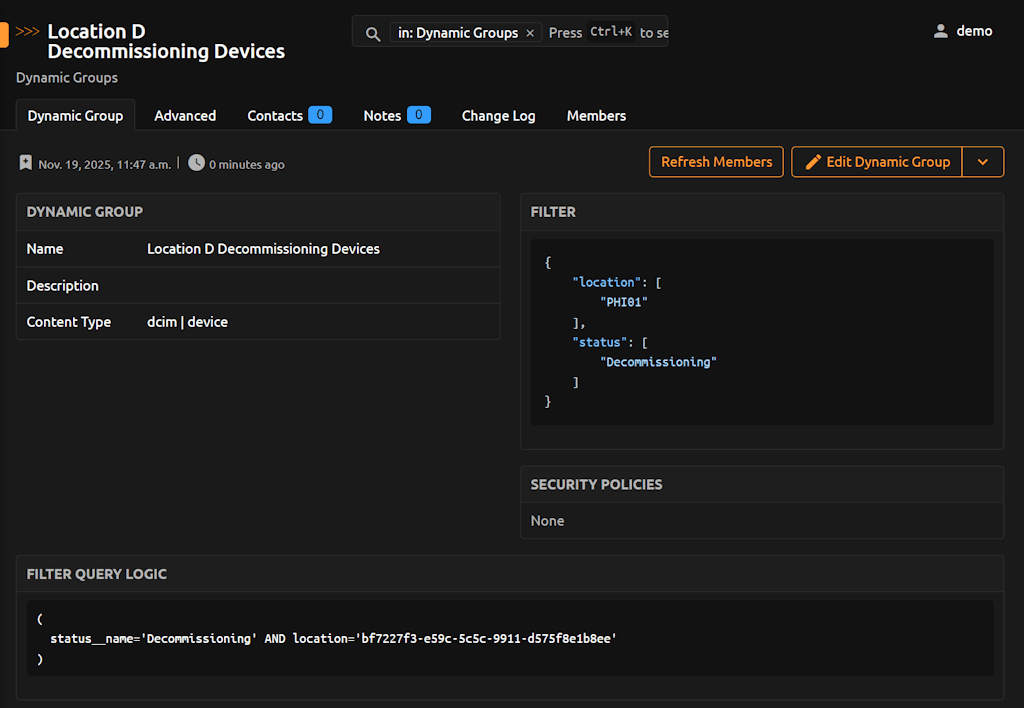
Task: Follow the Dynamic Groups breadcrumb link
Action: (x=67, y=78)
